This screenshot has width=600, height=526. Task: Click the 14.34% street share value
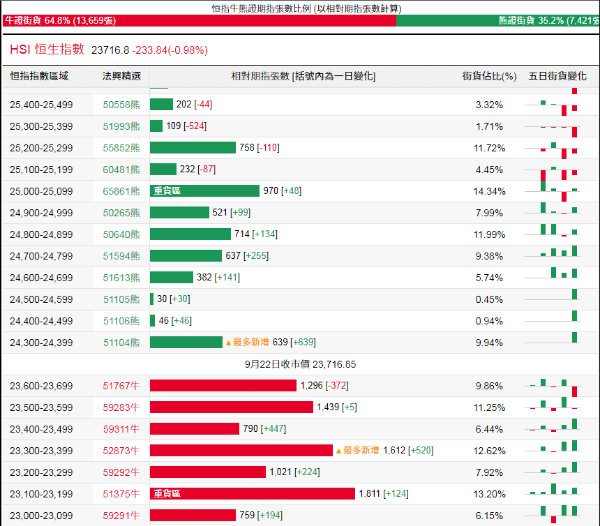pyautogui.click(x=489, y=191)
